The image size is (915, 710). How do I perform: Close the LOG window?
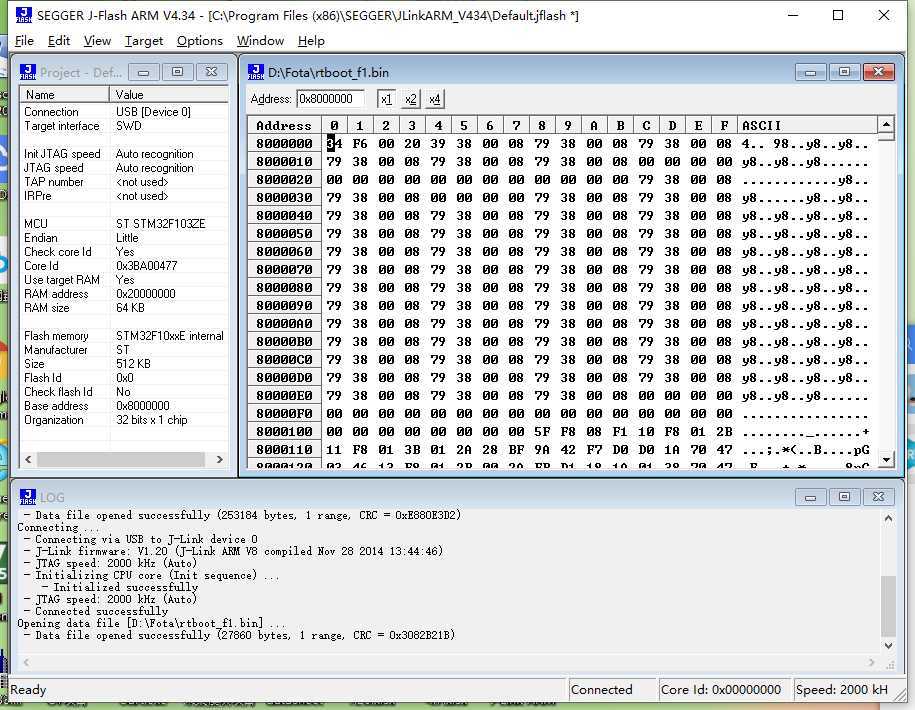coord(879,496)
